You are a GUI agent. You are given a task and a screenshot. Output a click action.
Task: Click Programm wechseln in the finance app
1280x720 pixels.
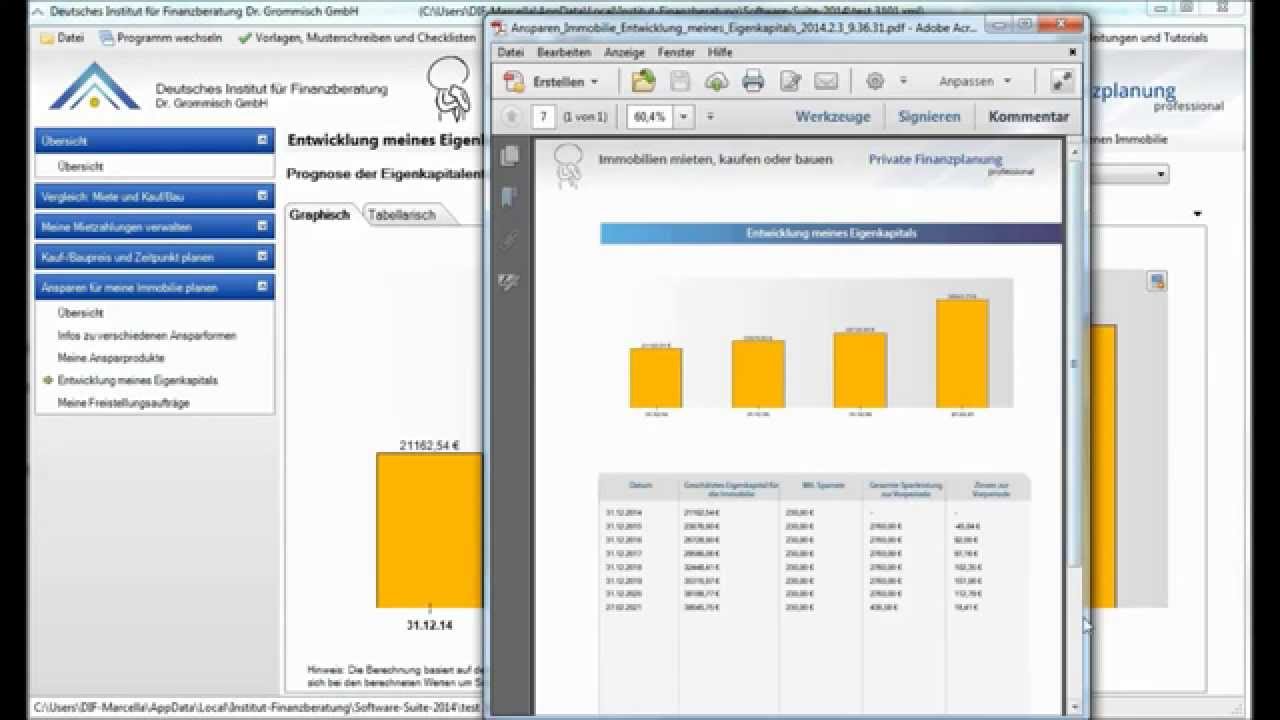point(160,38)
